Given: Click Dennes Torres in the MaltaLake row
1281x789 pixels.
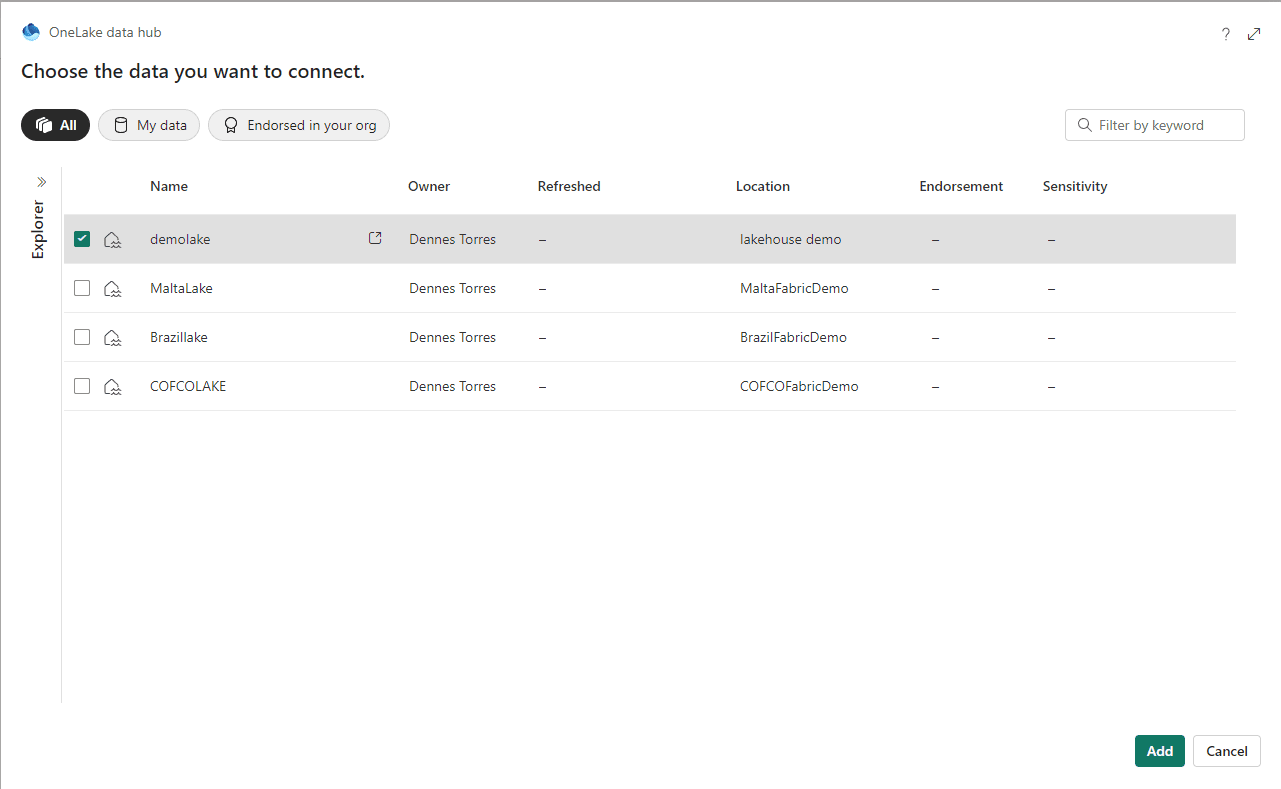Looking at the screenshot, I should click(x=453, y=288).
